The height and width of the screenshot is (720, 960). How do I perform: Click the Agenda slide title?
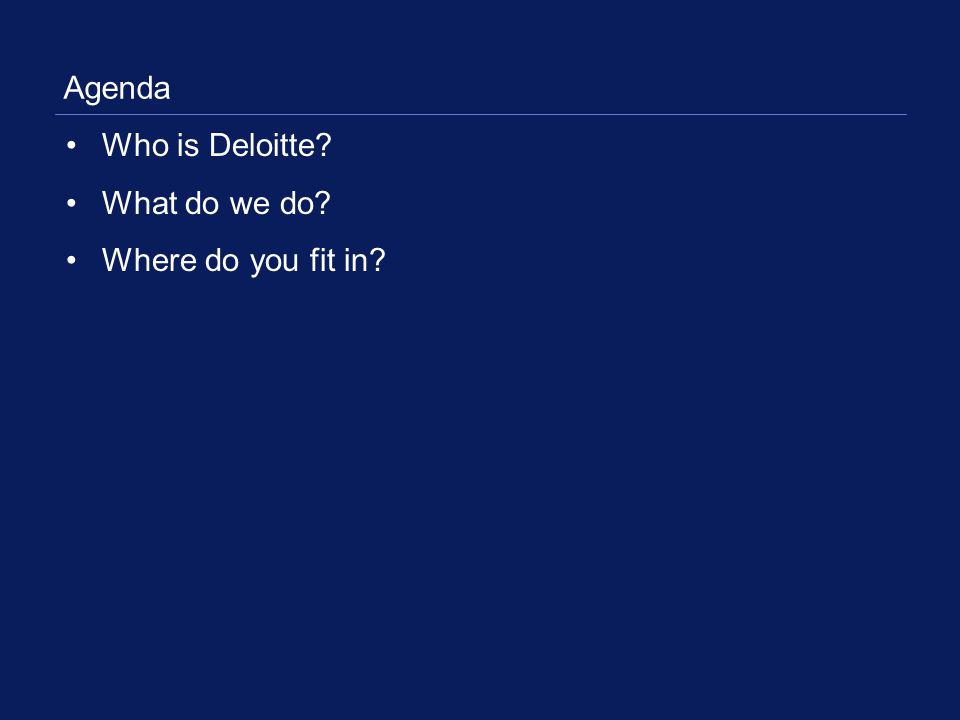point(116,89)
